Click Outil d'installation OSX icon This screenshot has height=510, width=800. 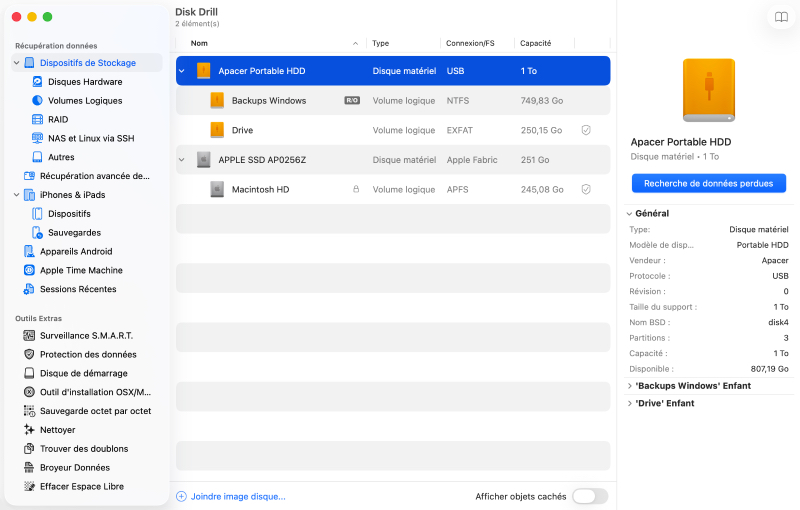(x=29, y=392)
